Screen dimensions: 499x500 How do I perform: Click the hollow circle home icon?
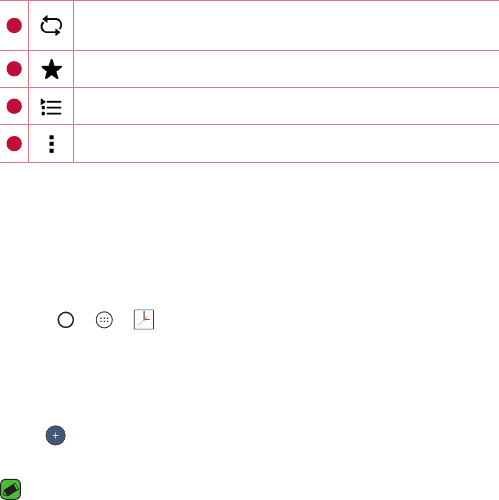[66, 320]
